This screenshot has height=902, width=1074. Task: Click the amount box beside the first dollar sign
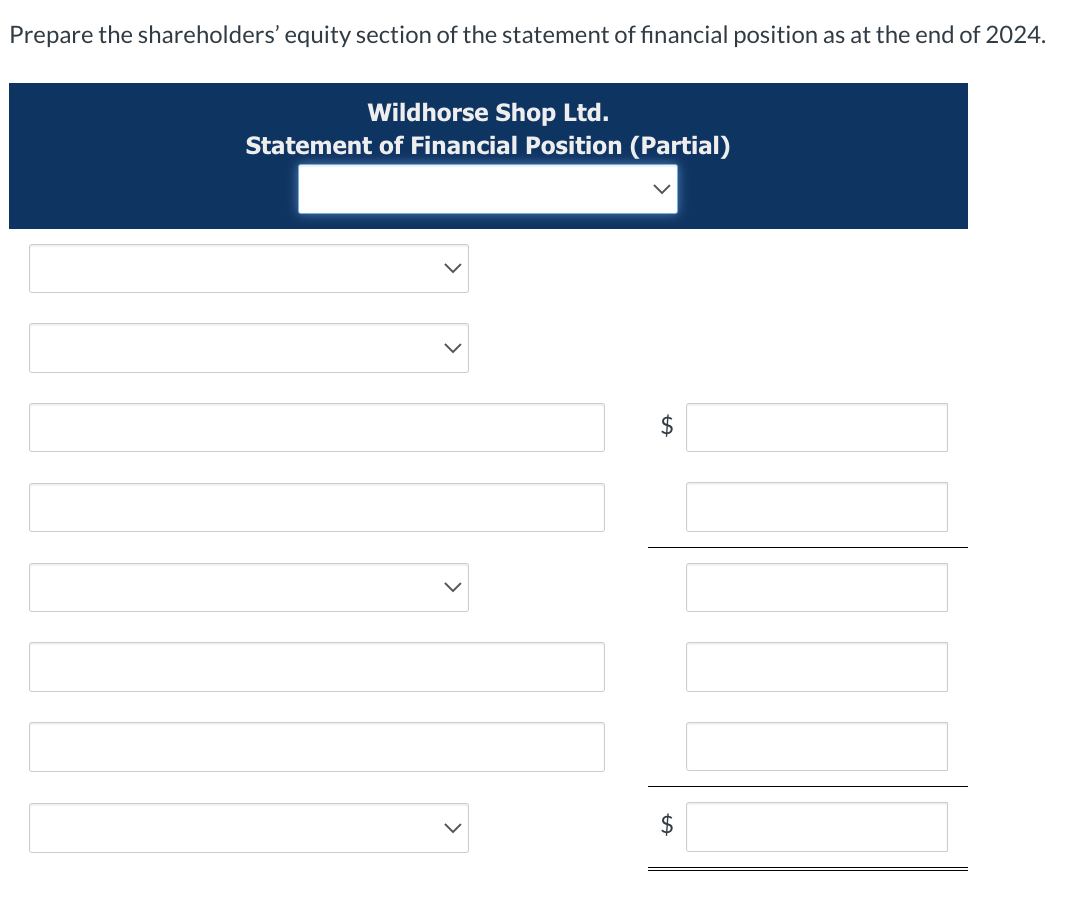tap(816, 427)
